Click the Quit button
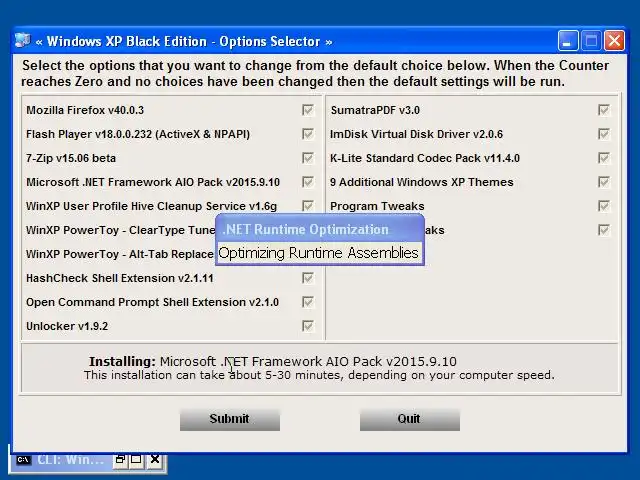The image size is (640, 480). [410, 419]
